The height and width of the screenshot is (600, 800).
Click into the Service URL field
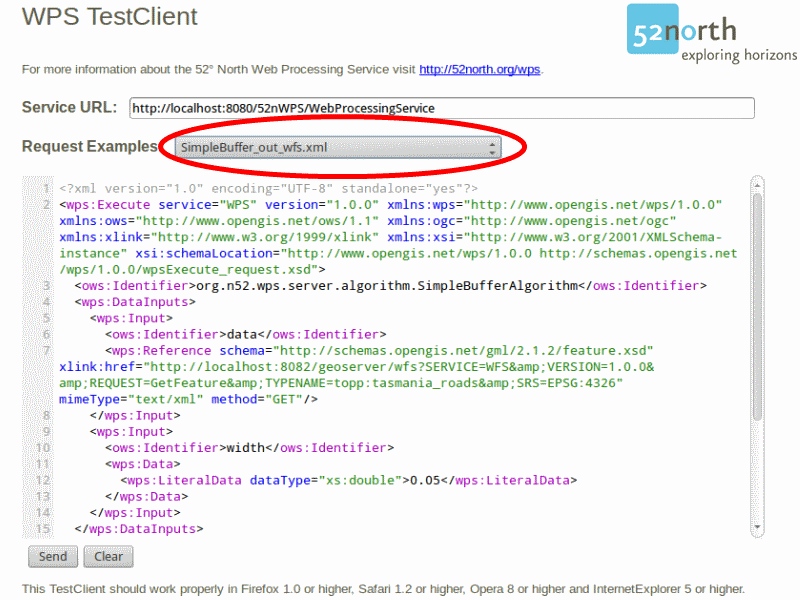click(x=442, y=108)
